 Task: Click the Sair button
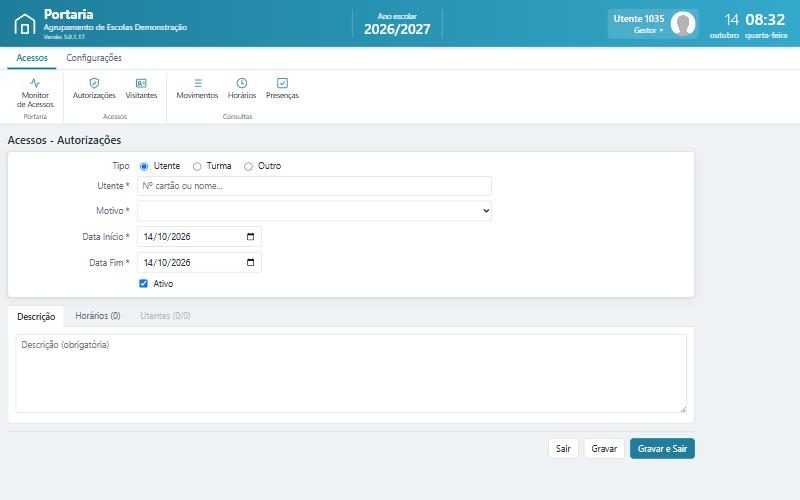(x=563, y=448)
